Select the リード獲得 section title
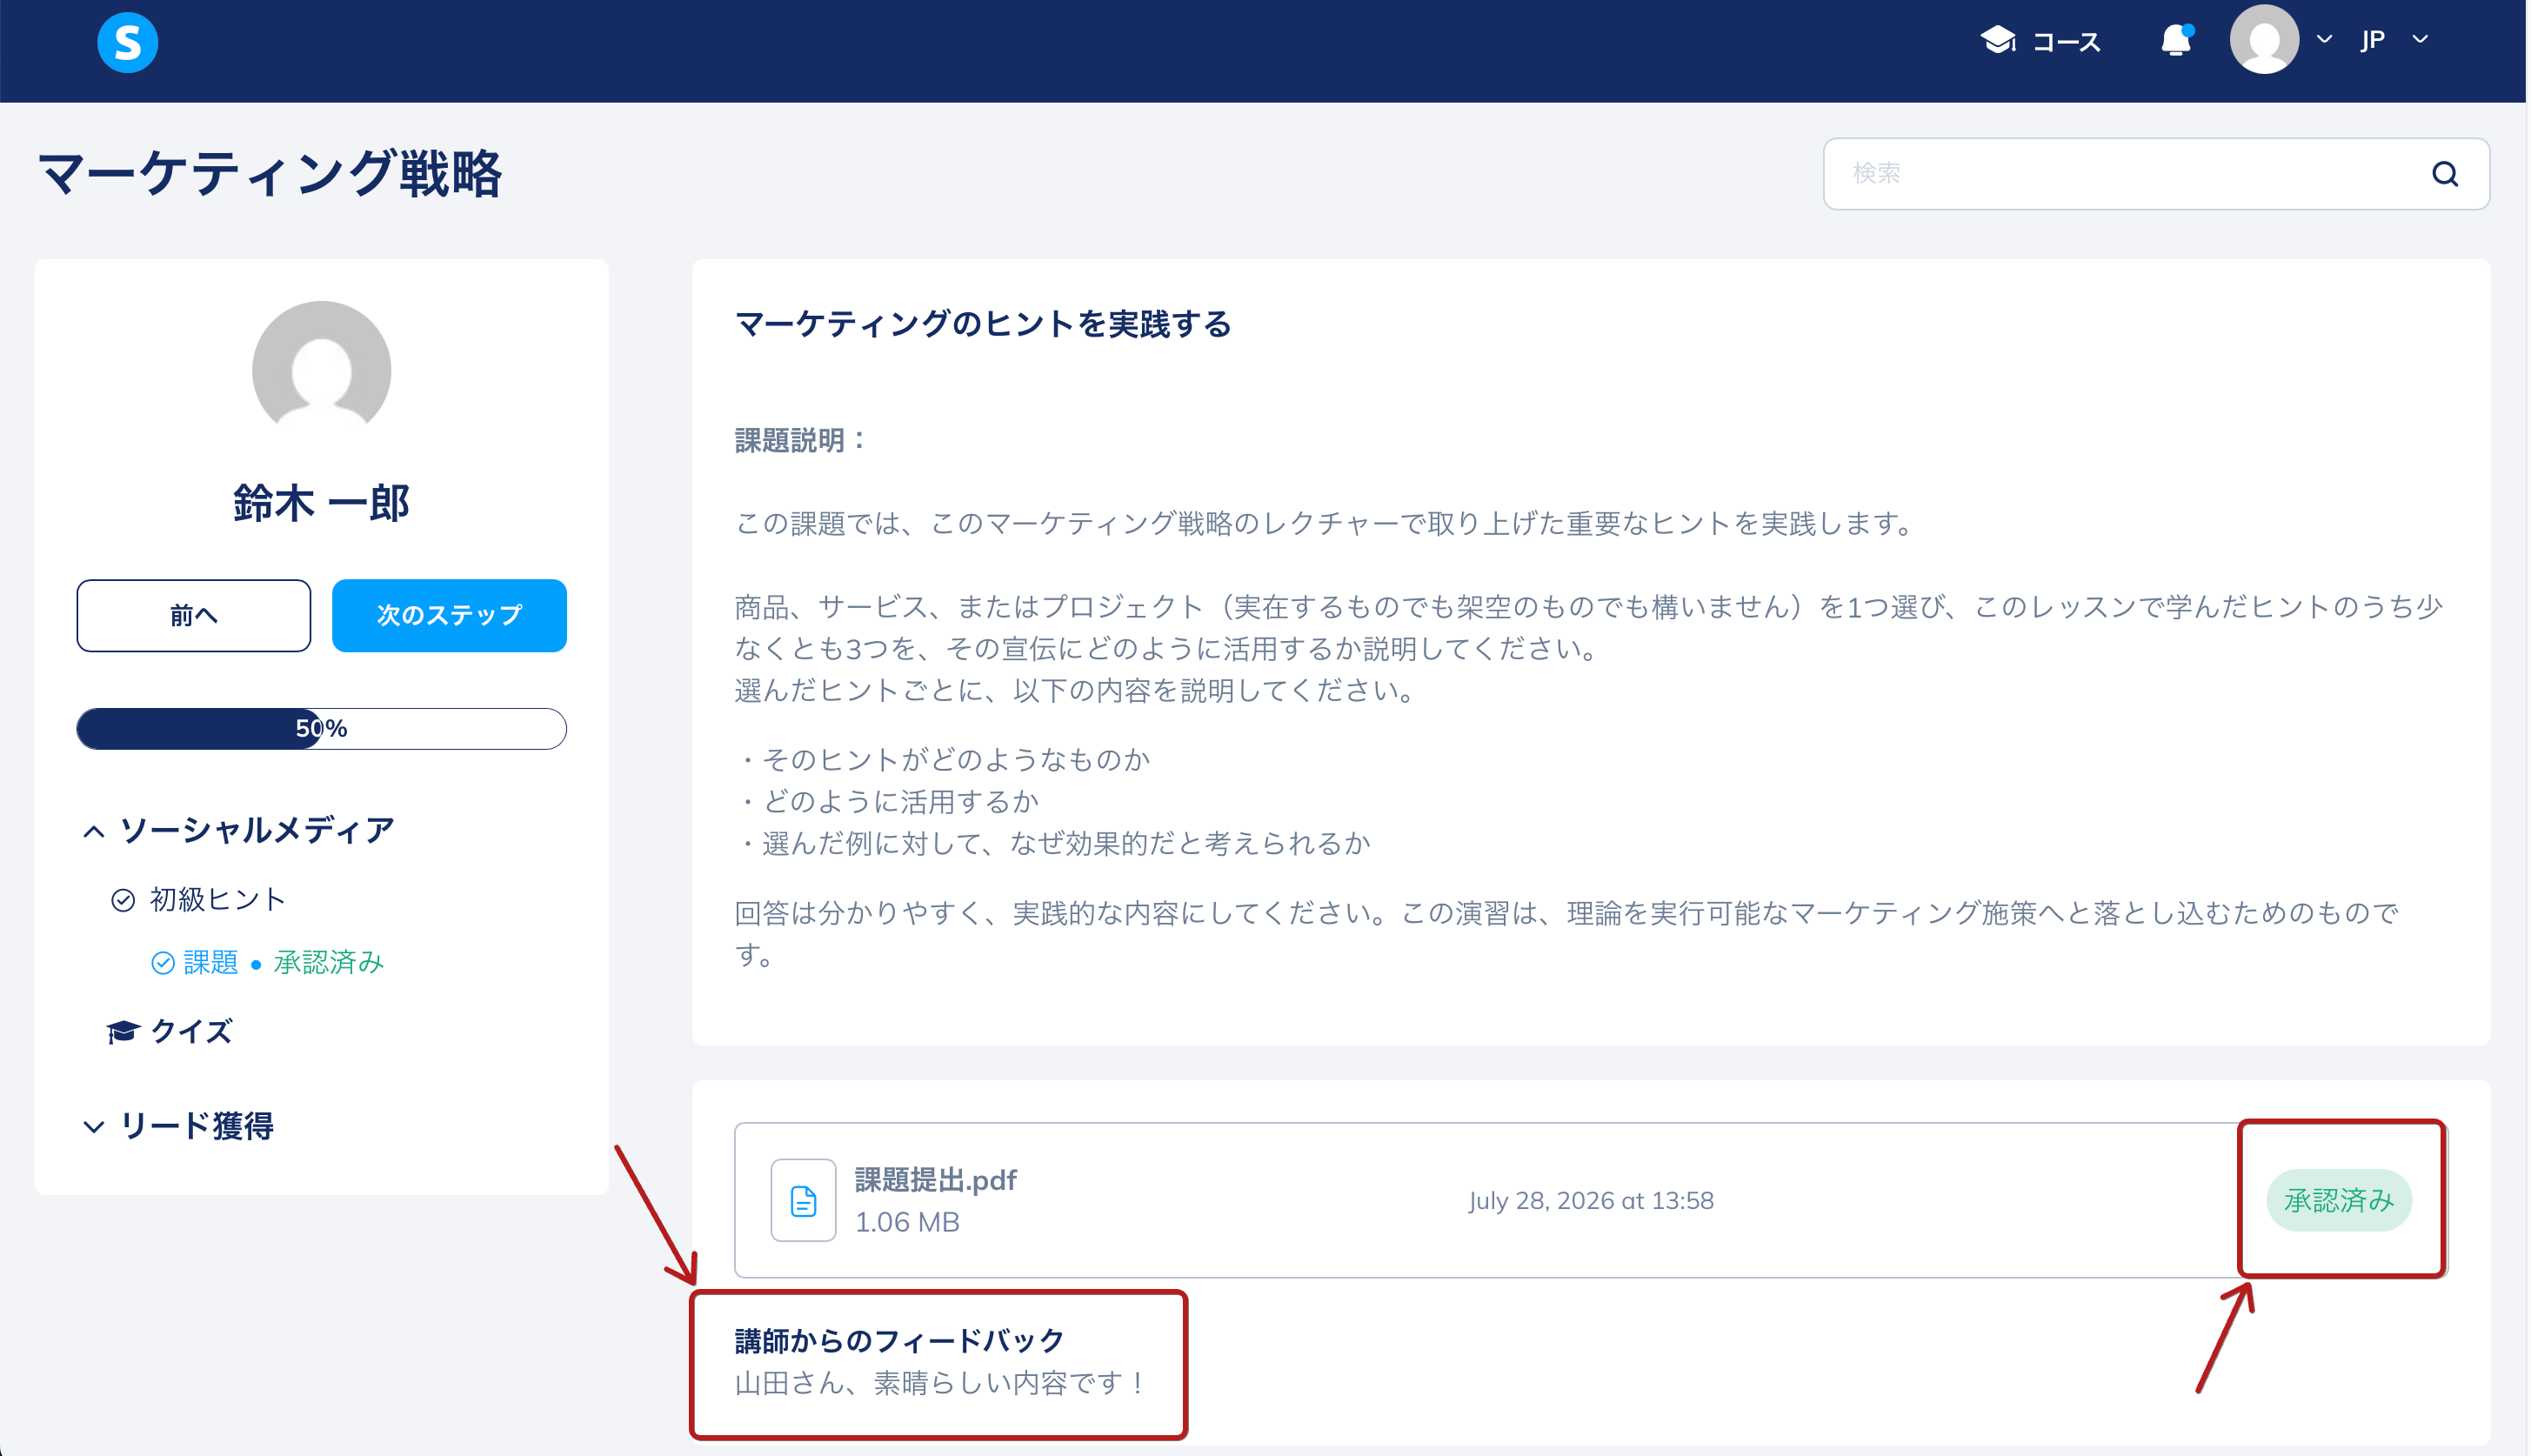Image resolution: width=2531 pixels, height=1456 pixels. coord(197,1126)
